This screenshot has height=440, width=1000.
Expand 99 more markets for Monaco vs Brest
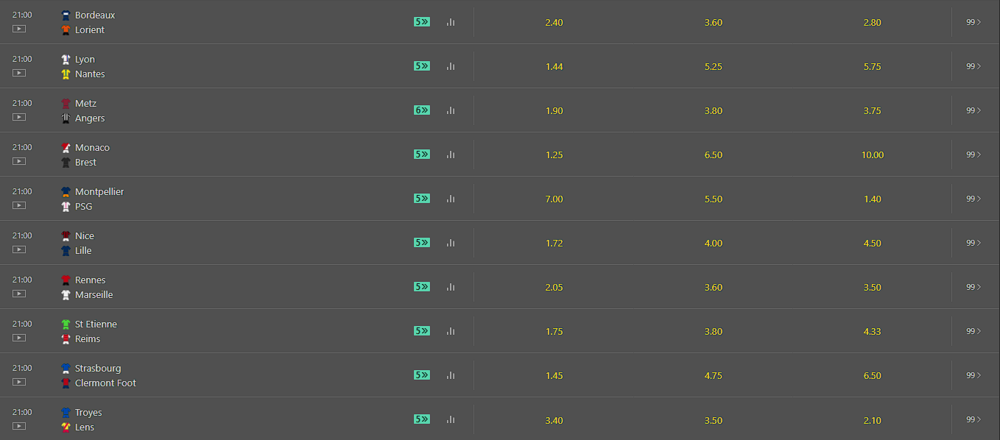[x=973, y=154]
